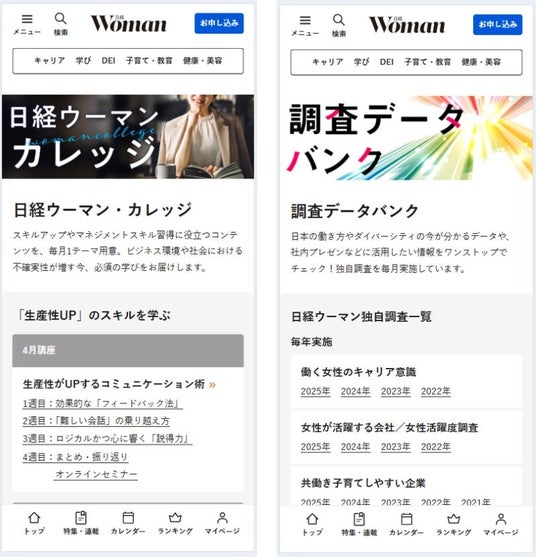Screen dimensions: 536x557
Task: Open hamburger menu on the カレッジ page
Action: (x=27, y=24)
